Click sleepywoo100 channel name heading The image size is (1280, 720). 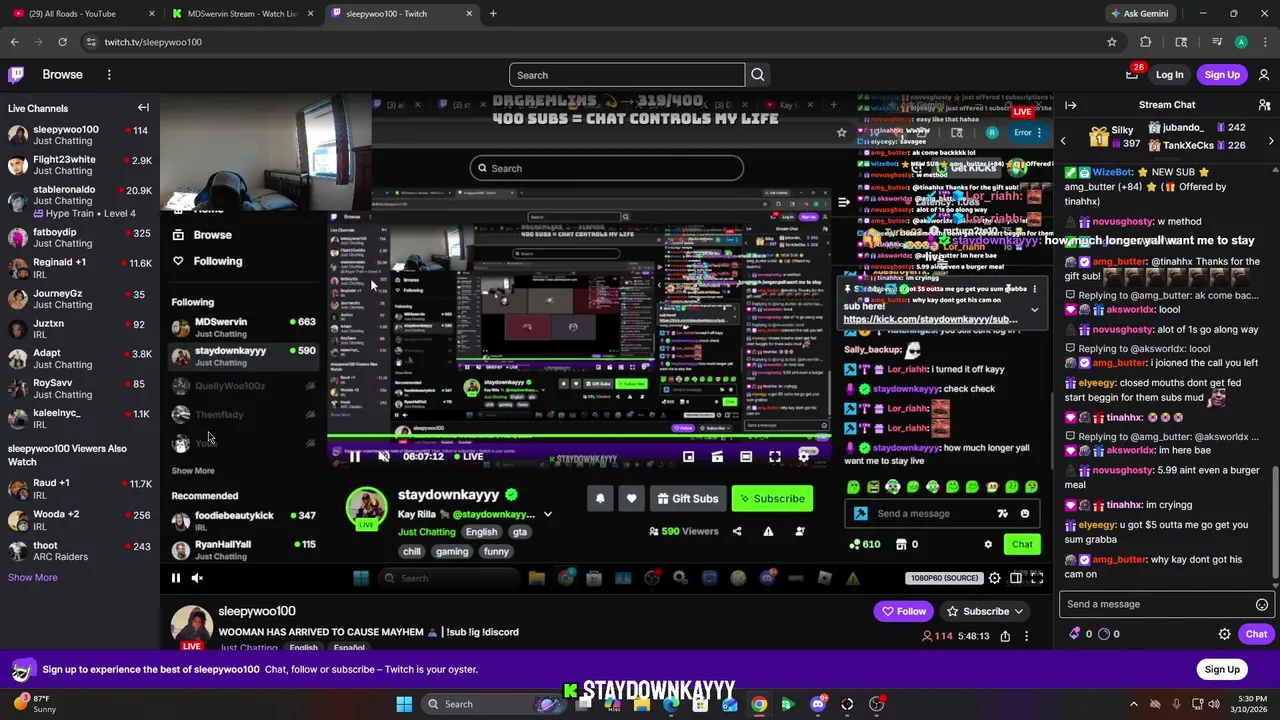pos(257,611)
